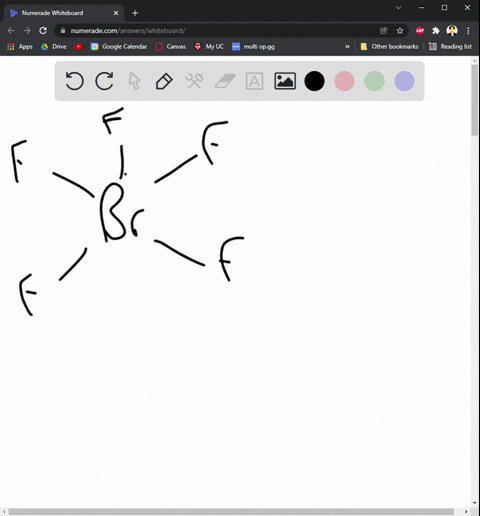Open the Other bookmarks folder

point(389,47)
